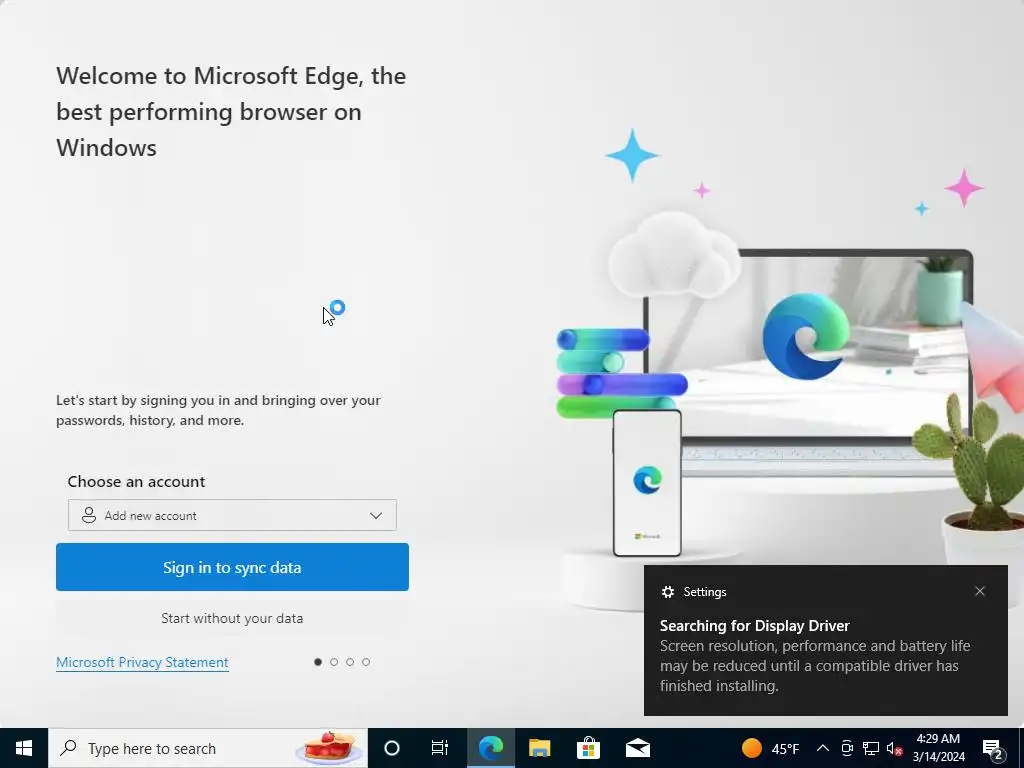1024x768 pixels.
Task: Open the Mail app on taskbar
Action: pos(637,748)
